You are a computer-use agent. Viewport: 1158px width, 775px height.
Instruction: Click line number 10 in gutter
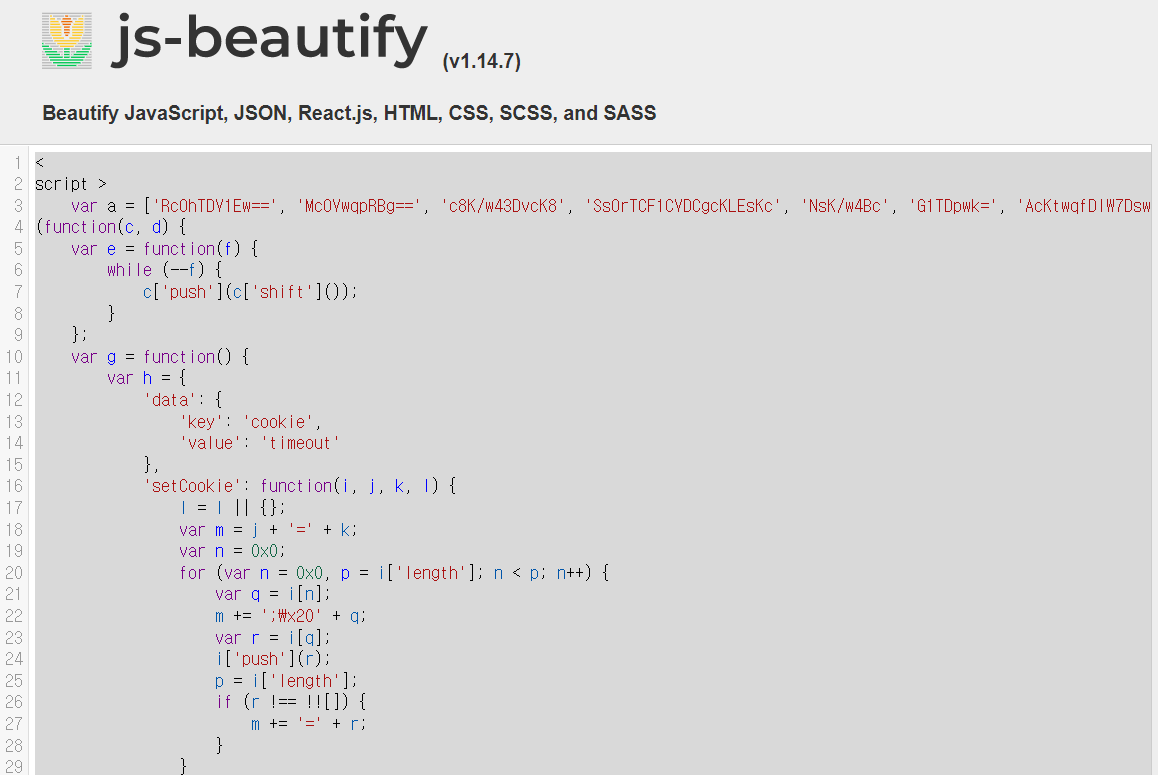pos(15,357)
